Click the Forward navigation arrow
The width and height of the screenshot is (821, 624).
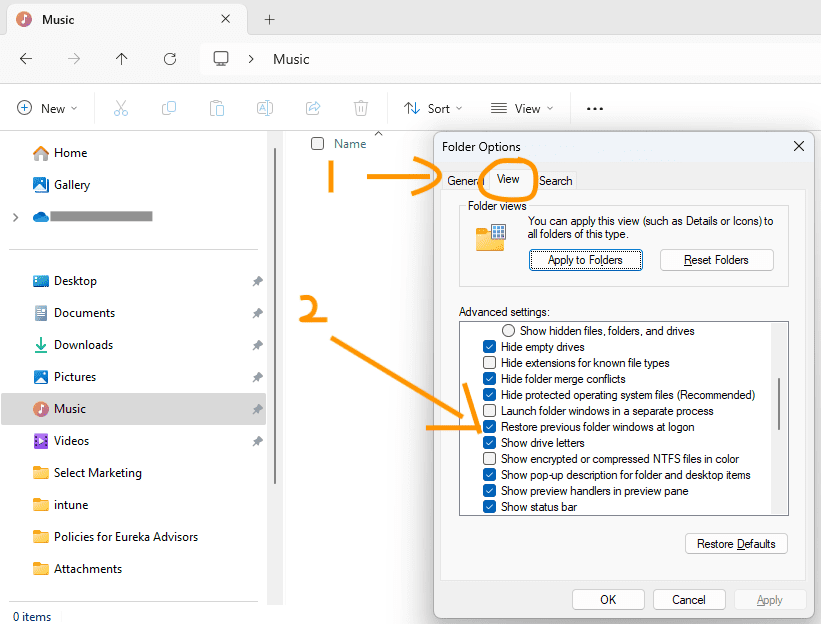(74, 59)
